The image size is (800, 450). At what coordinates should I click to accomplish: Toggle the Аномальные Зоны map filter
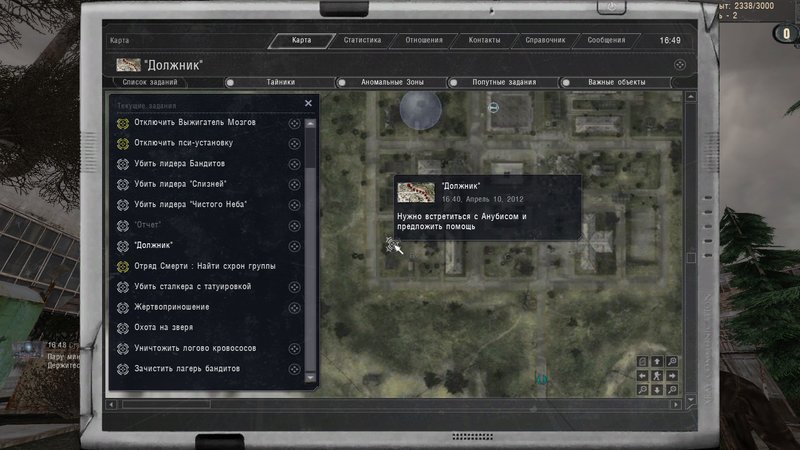[x=342, y=82]
